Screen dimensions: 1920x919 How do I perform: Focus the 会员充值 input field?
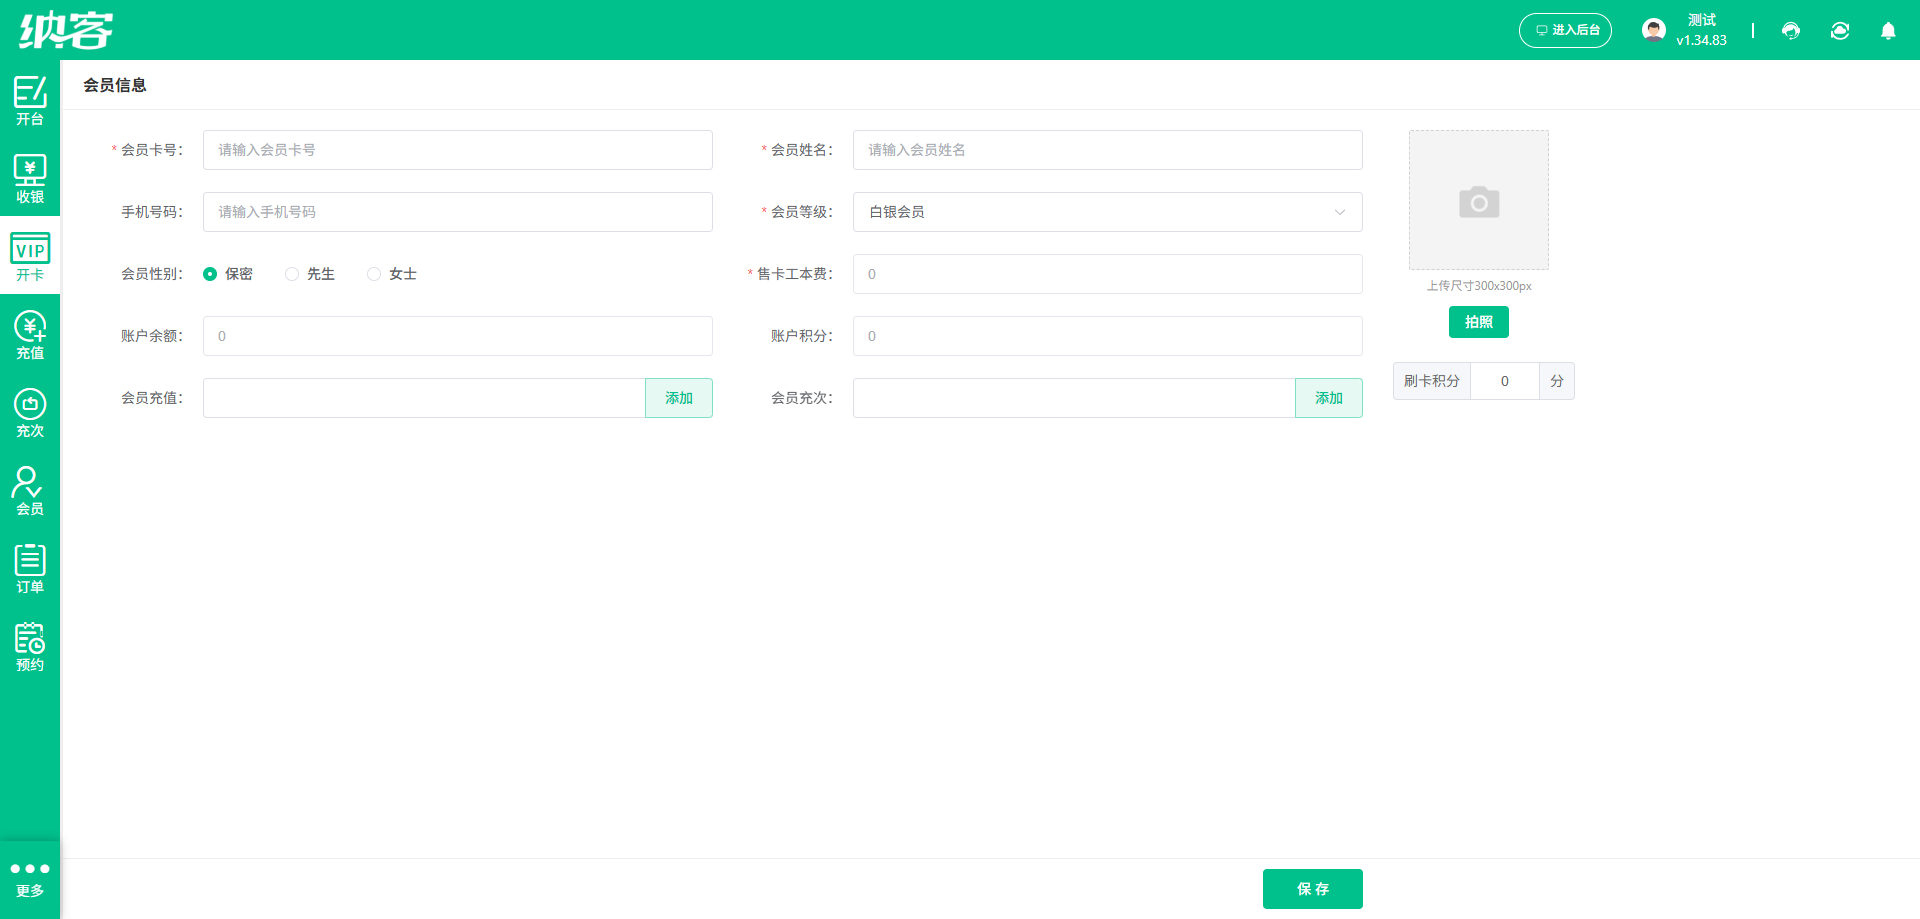click(424, 398)
